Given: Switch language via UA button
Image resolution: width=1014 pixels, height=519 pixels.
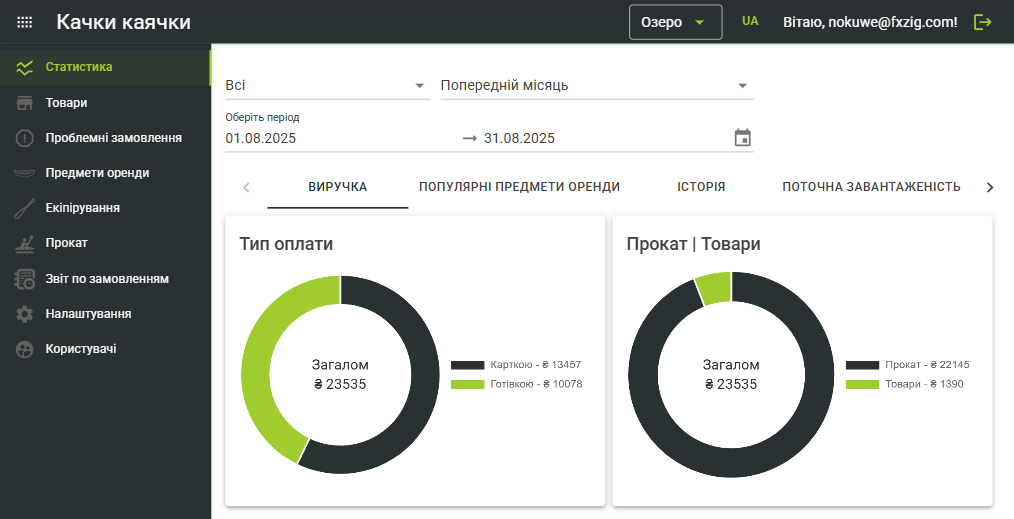Looking at the screenshot, I should click(750, 21).
